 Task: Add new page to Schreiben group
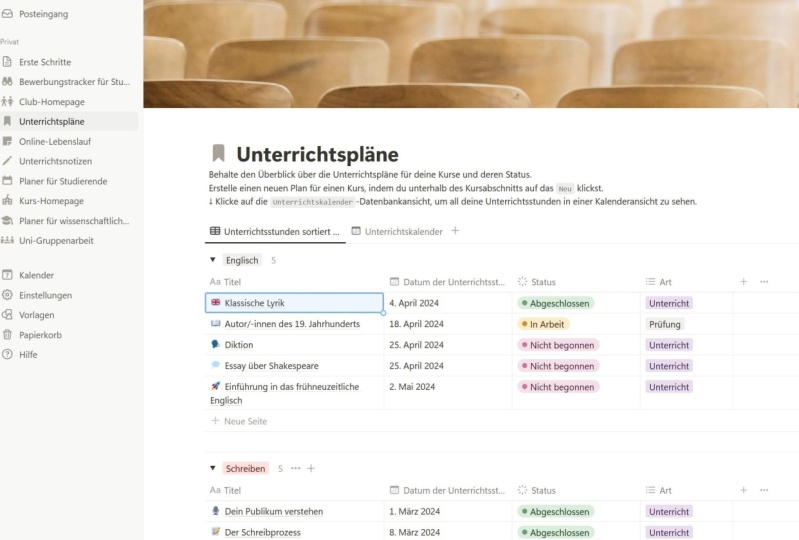point(311,468)
